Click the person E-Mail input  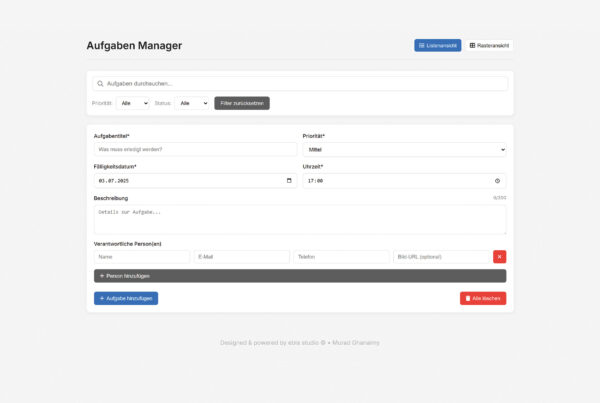click(x=241, y=257)
